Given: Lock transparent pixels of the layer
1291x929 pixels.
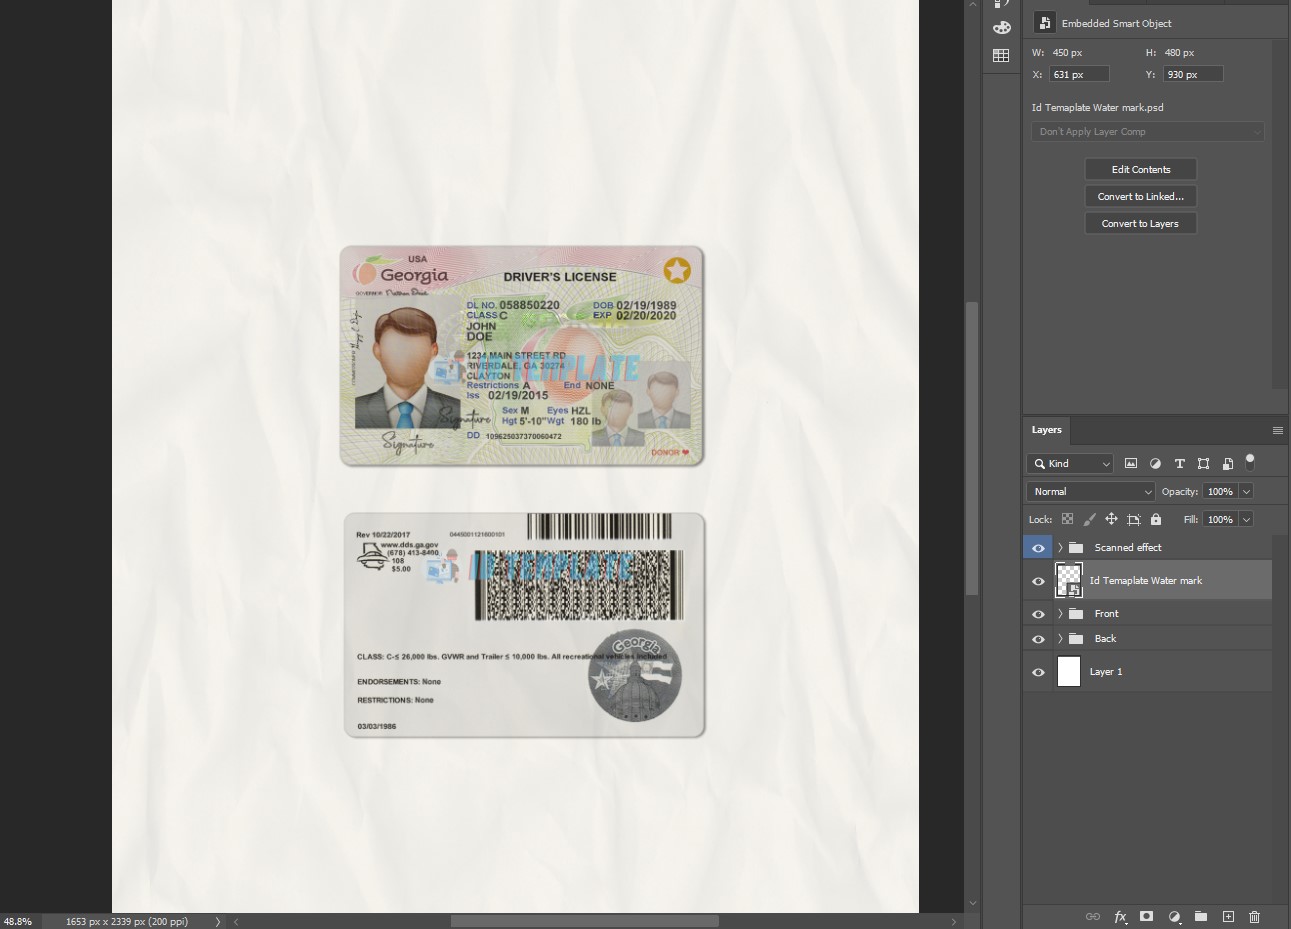Looking at the screenshot, I should point(1067,519).
